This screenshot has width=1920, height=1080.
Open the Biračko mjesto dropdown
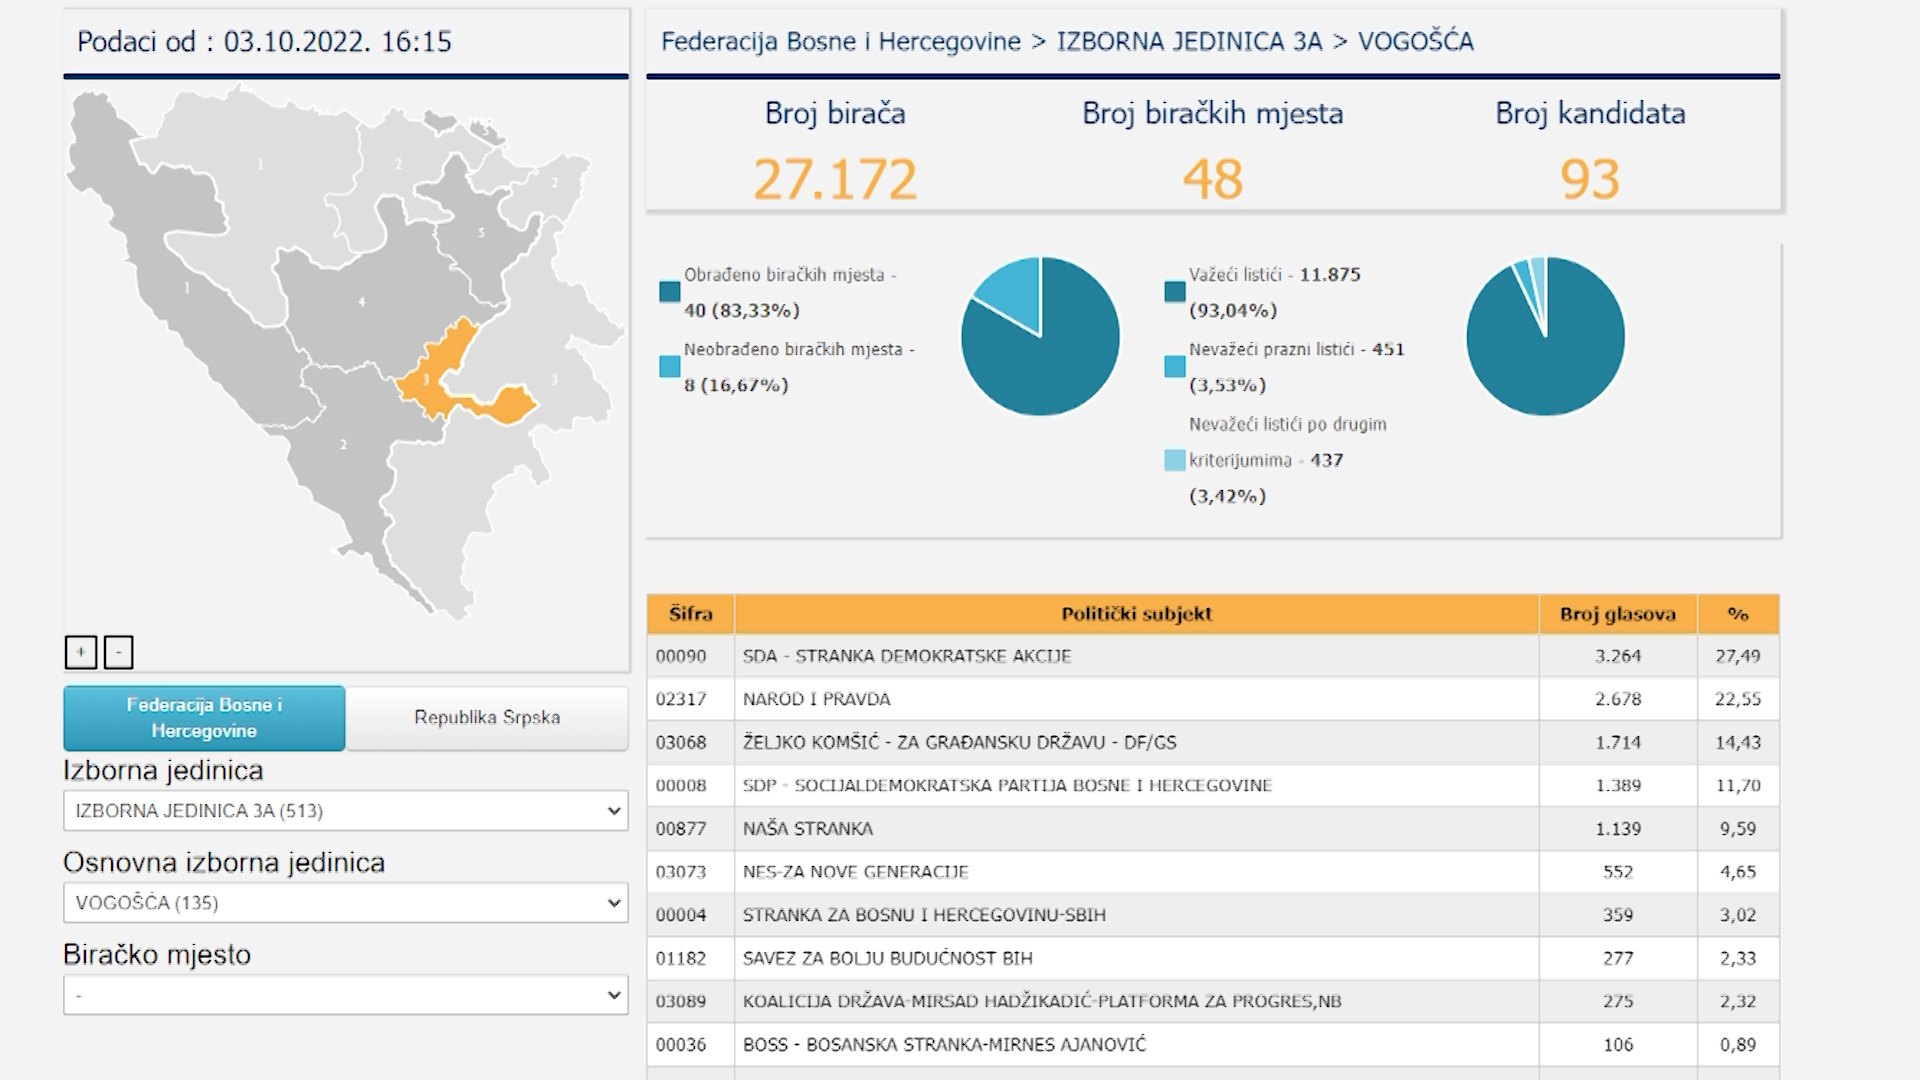point(345,995)
